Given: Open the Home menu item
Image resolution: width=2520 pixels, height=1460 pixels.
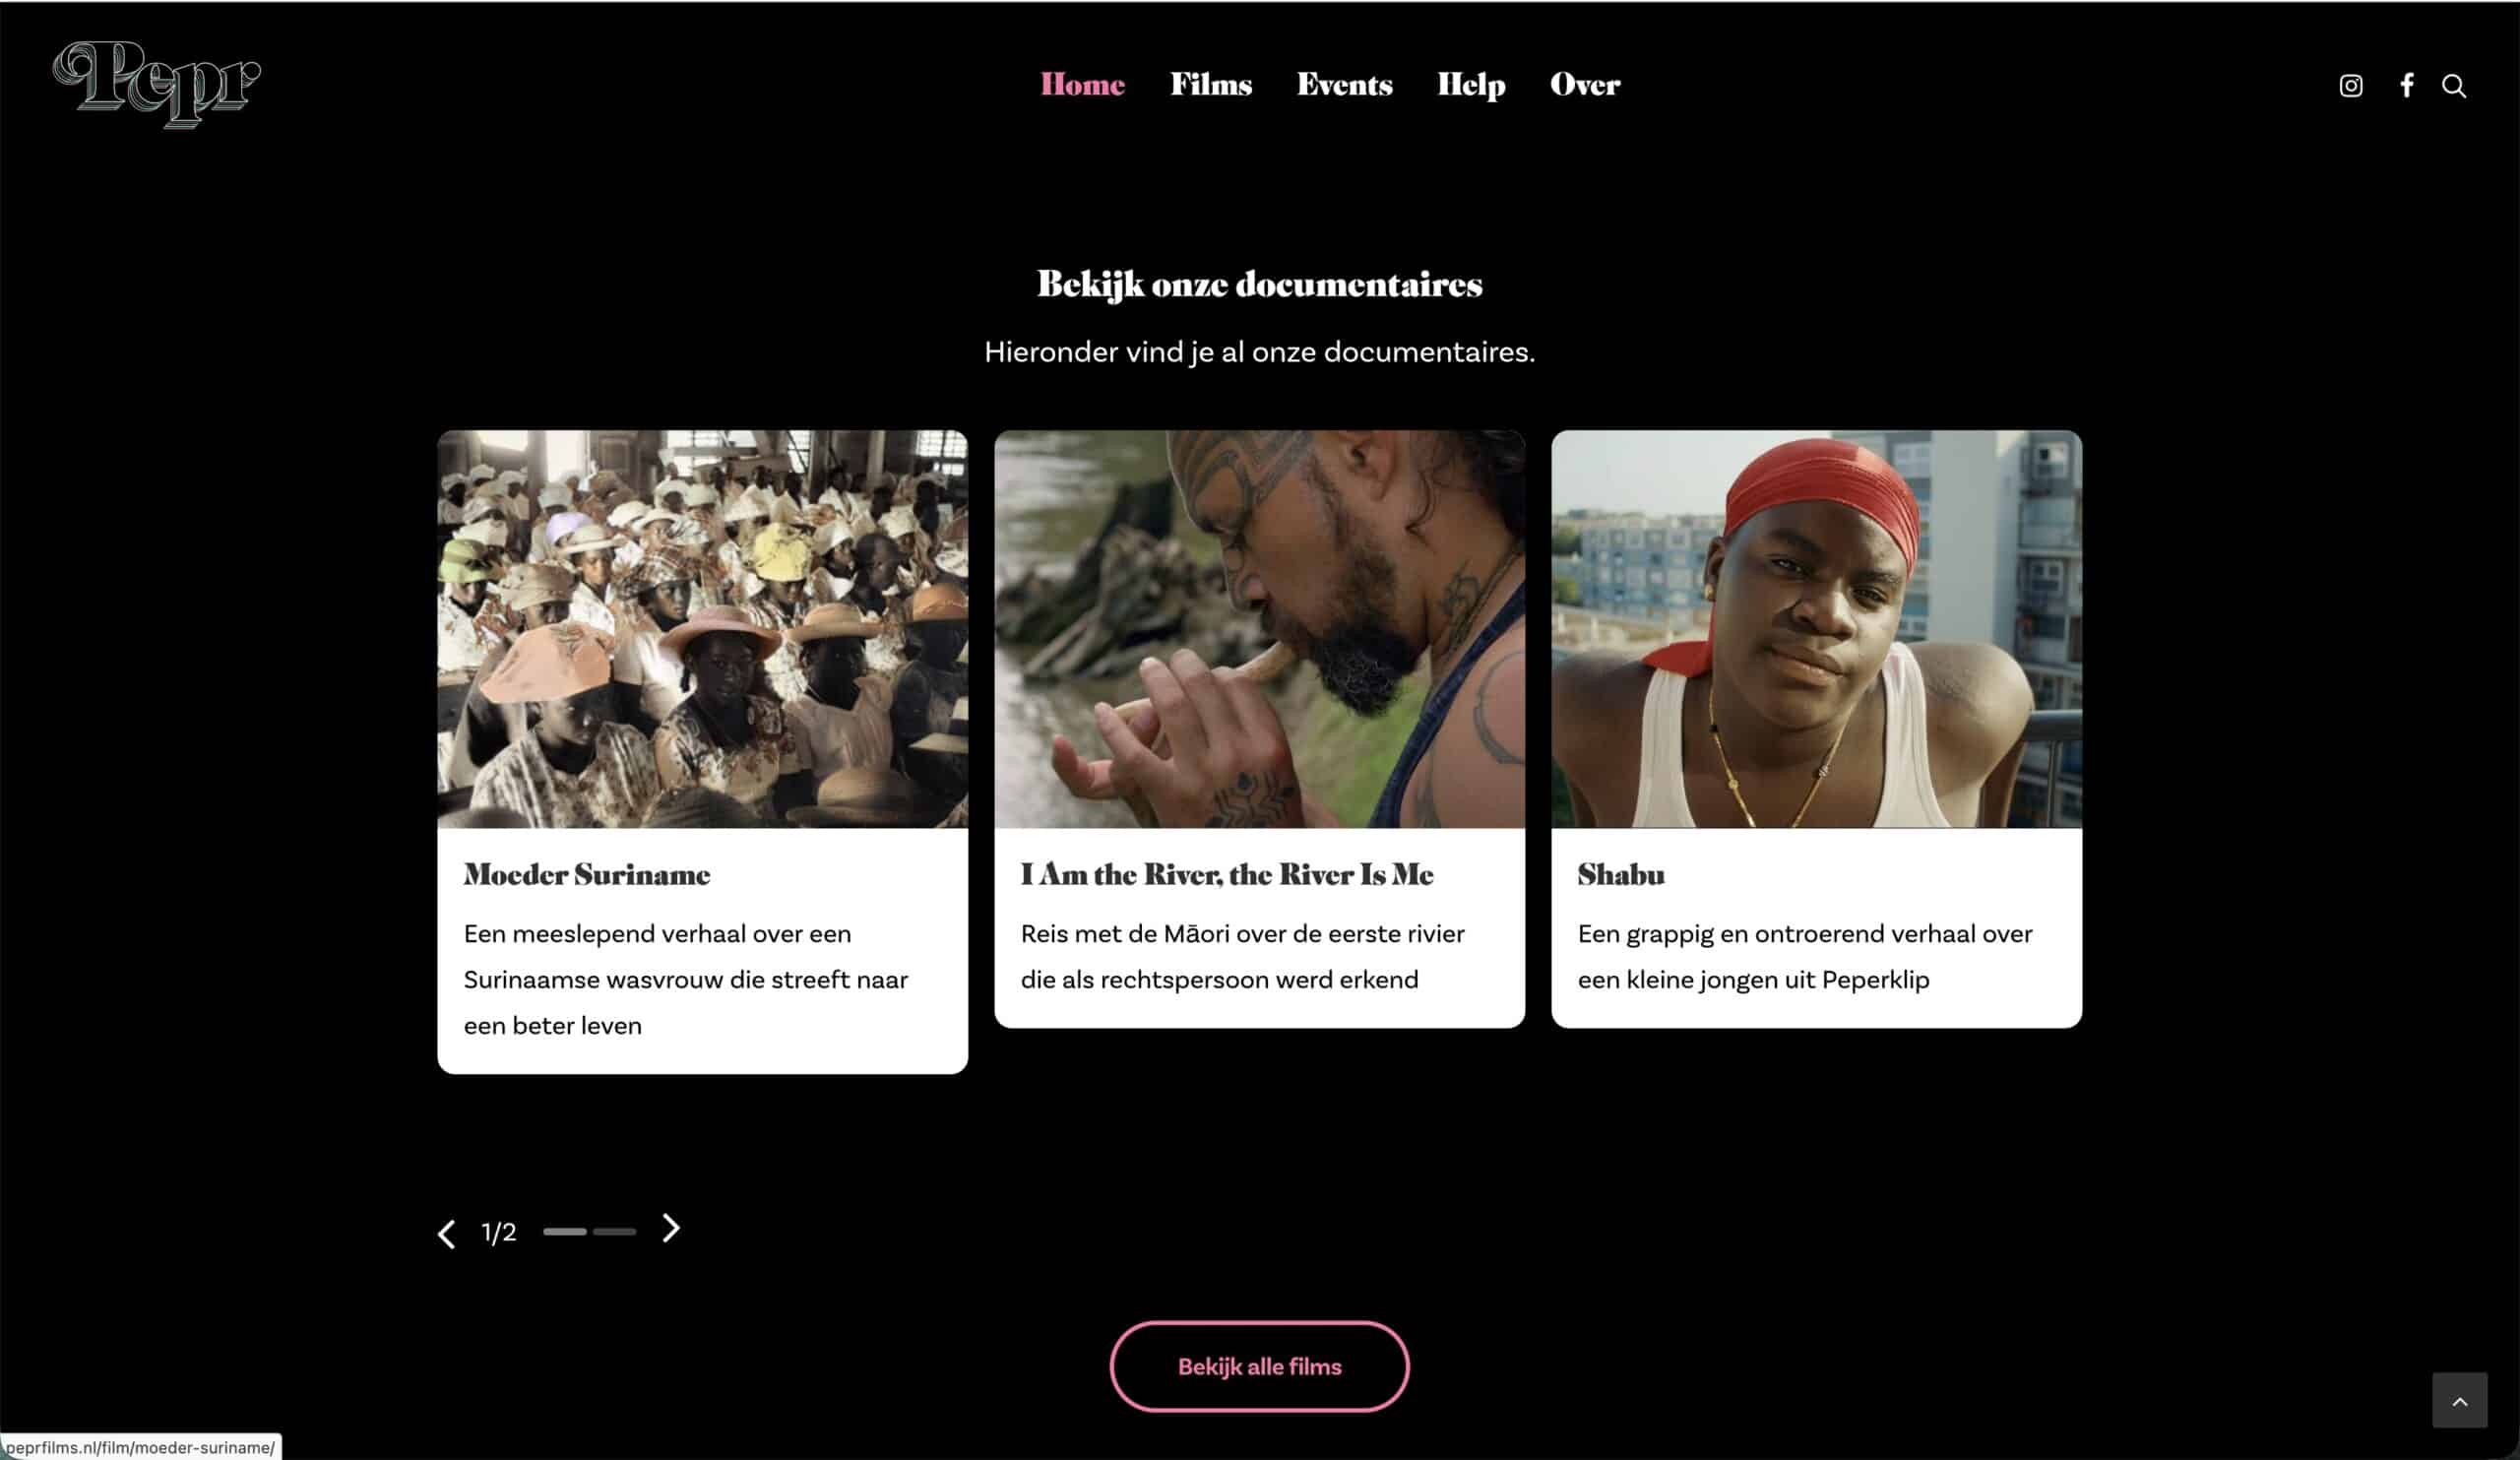Looking at the screenshot, I should click(x=1082, y=84).
